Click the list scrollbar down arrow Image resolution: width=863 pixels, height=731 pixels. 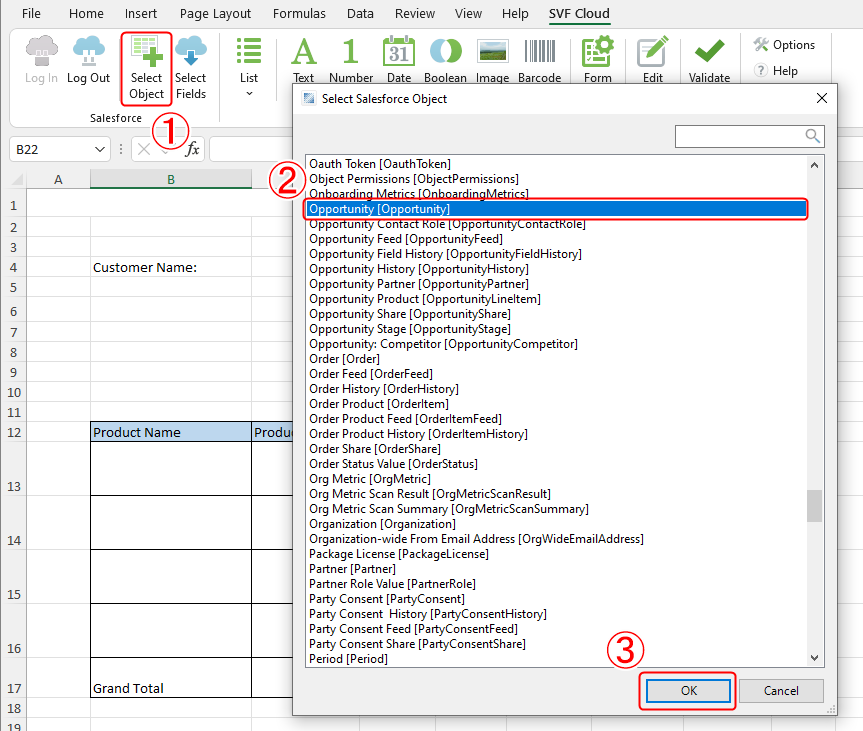(x=815, y=658)
